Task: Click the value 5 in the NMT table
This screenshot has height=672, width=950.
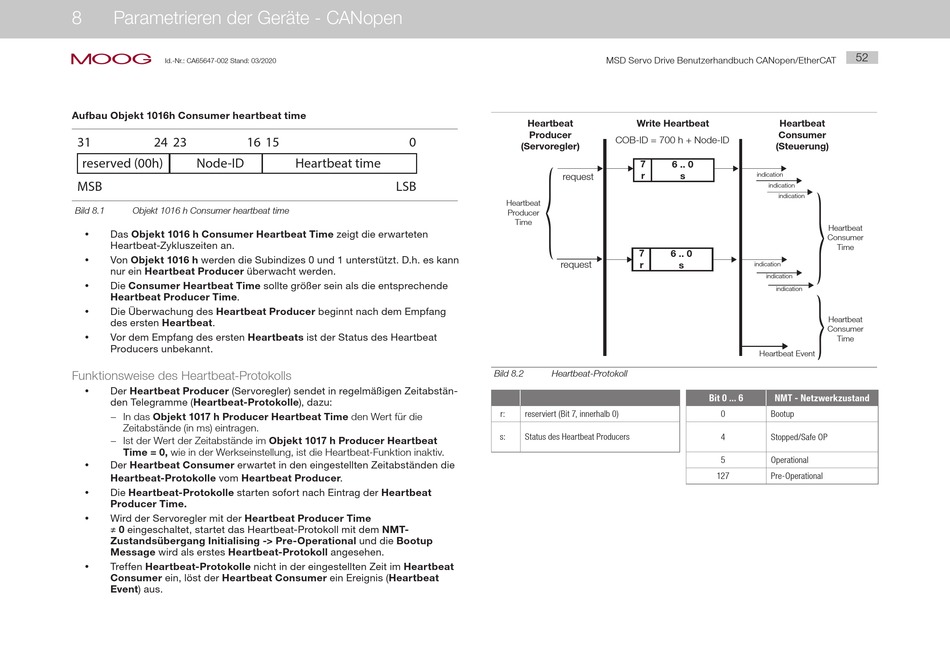Action: point(723,460)
